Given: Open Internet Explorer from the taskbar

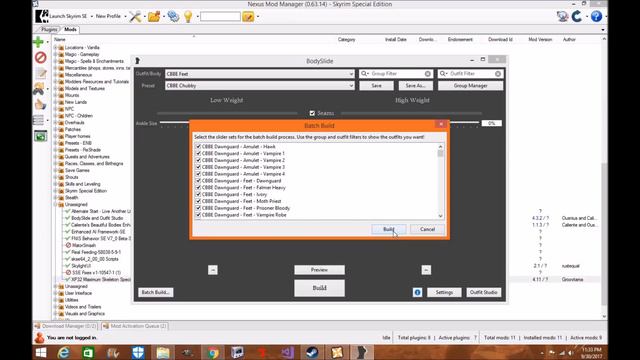Looking at the screenshot, I should [x=63, y=353].
